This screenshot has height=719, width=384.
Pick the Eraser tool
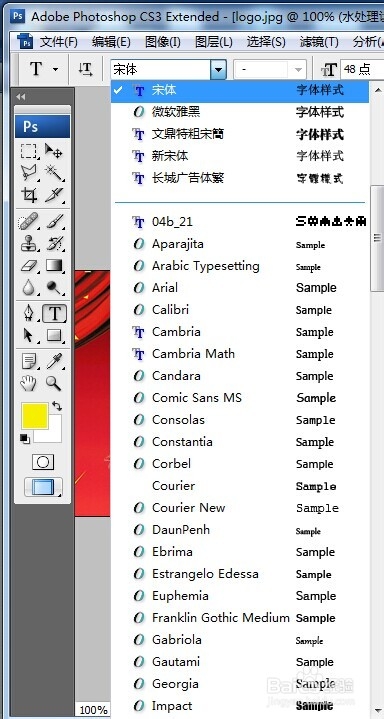click(29, 266)
